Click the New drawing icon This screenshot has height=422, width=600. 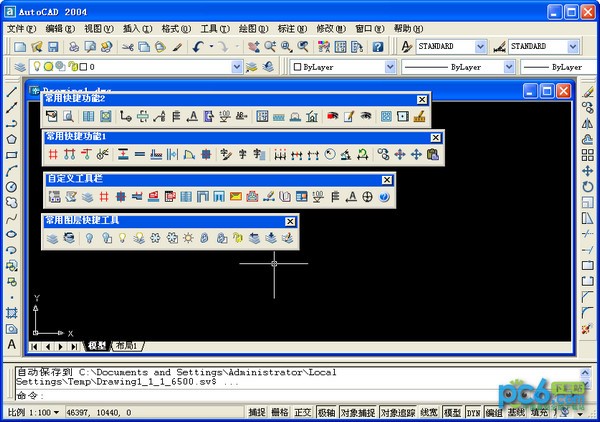pyautogui.click(x=20, y=47)
